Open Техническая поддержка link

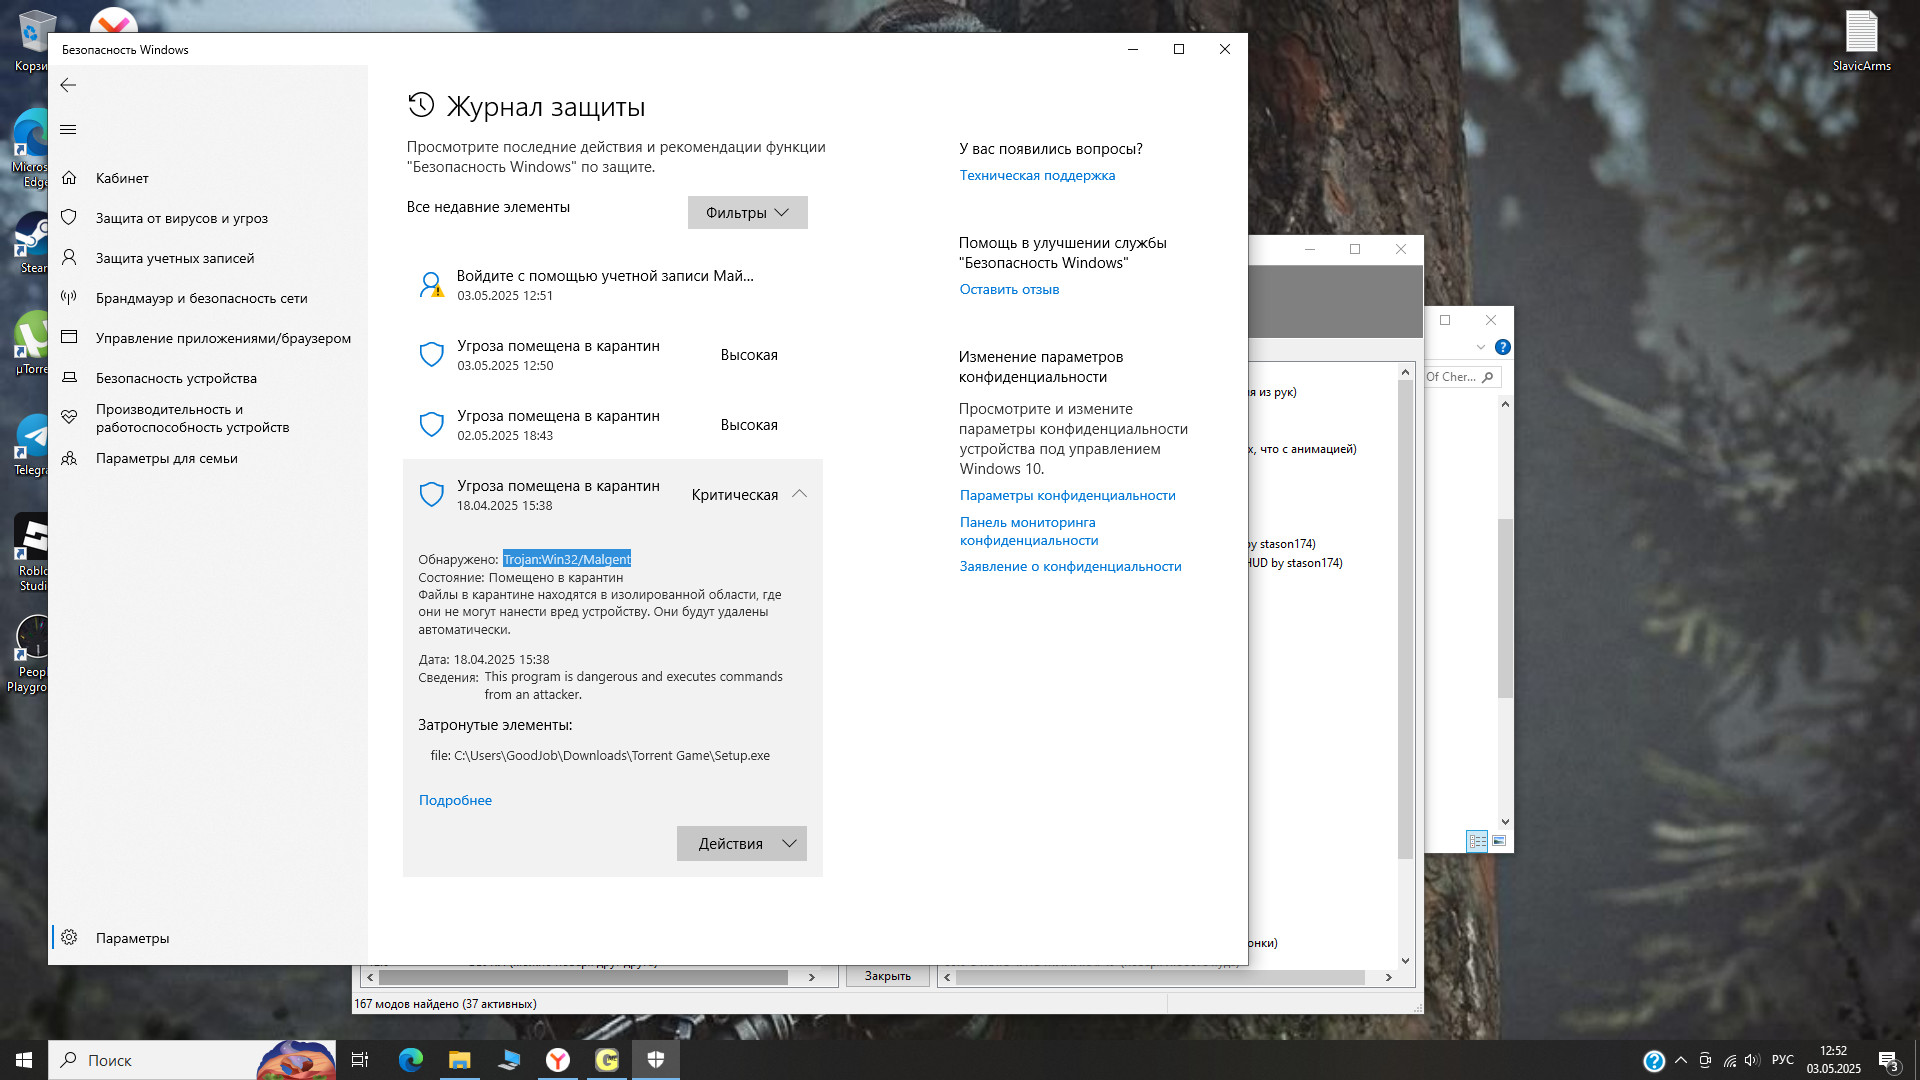[x=1037, y=175]
